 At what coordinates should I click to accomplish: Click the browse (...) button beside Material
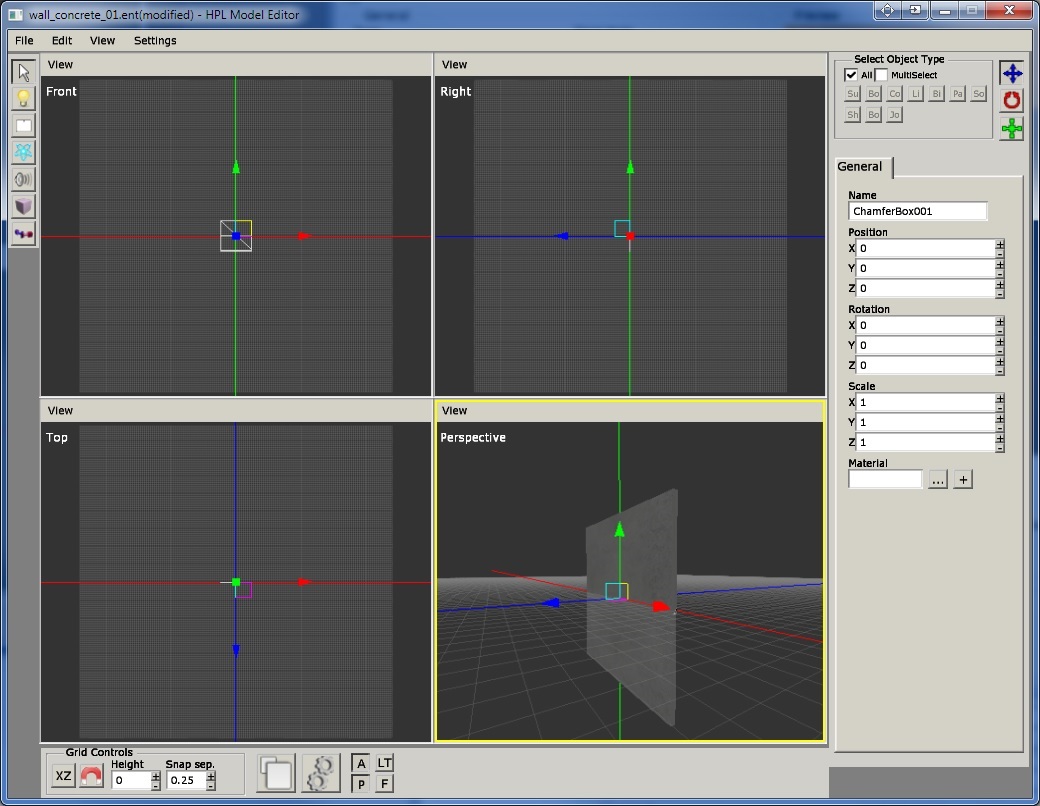click(937, 480)
